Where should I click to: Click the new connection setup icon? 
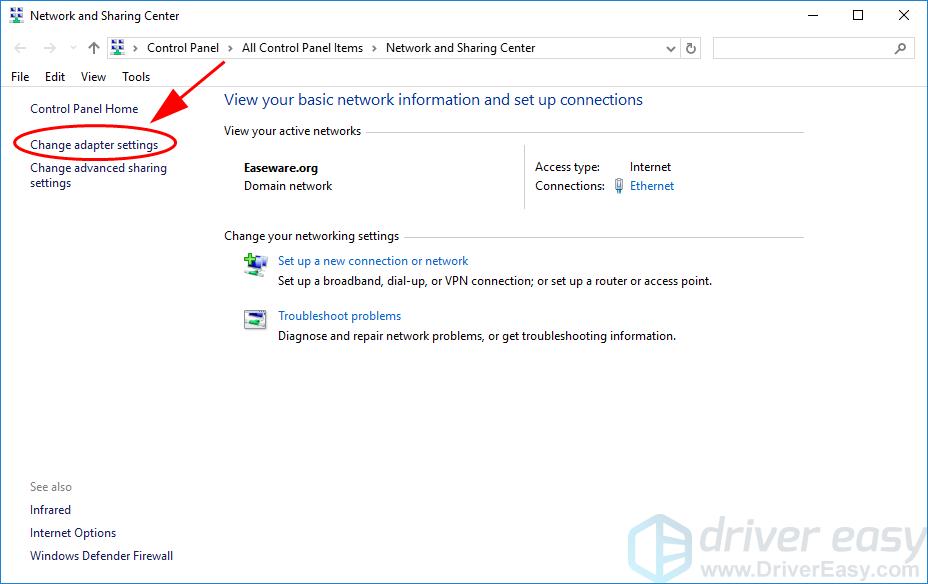click(x=255, y=264)
